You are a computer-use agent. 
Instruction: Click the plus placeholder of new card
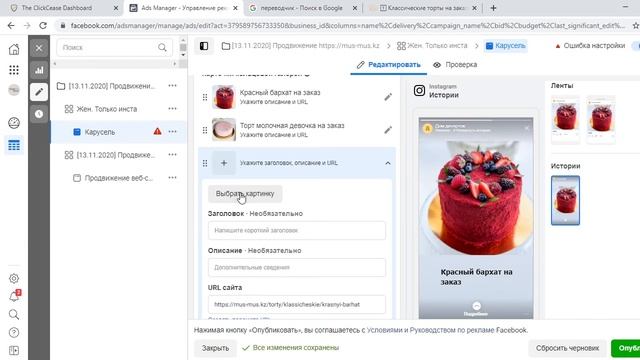[x=224, y=163]
